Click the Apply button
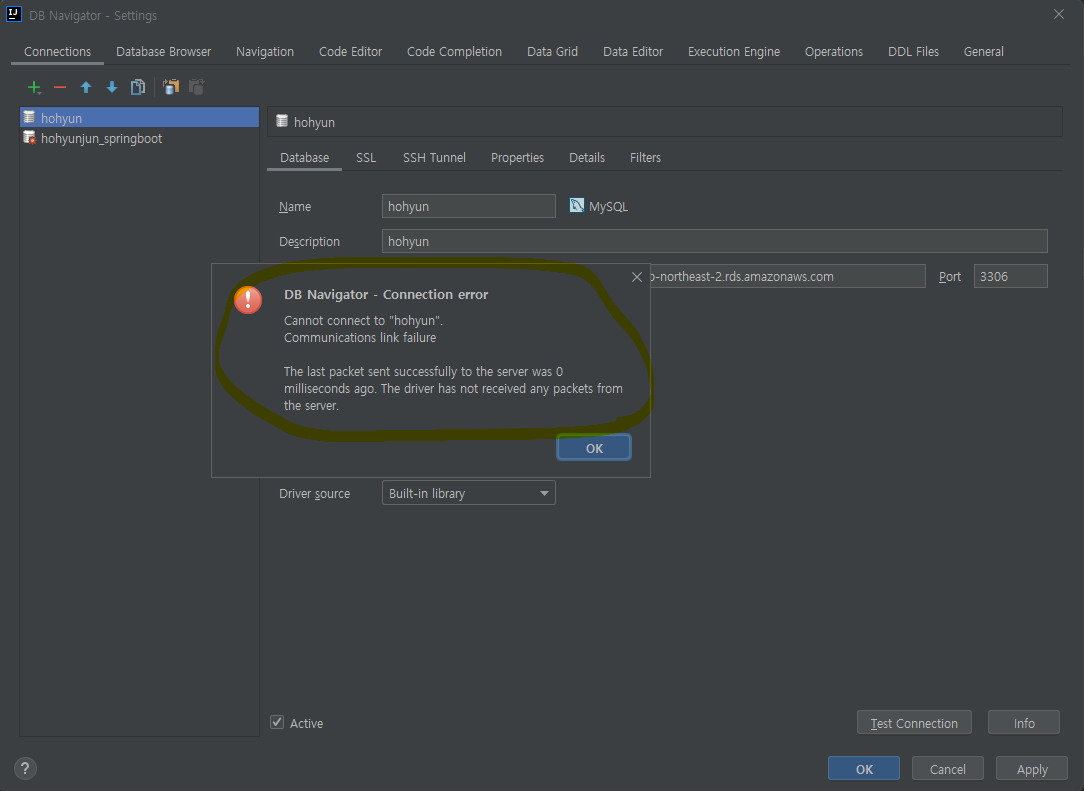This screenshot has width=1084, height=791. (x=1032, y=769)
